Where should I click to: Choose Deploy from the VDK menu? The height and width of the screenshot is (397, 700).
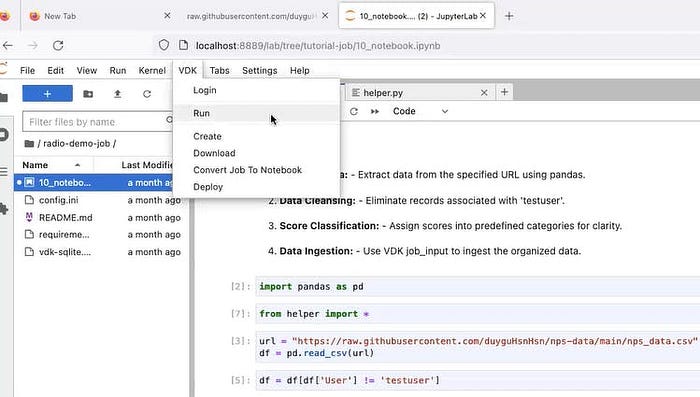tap(208, 187)
